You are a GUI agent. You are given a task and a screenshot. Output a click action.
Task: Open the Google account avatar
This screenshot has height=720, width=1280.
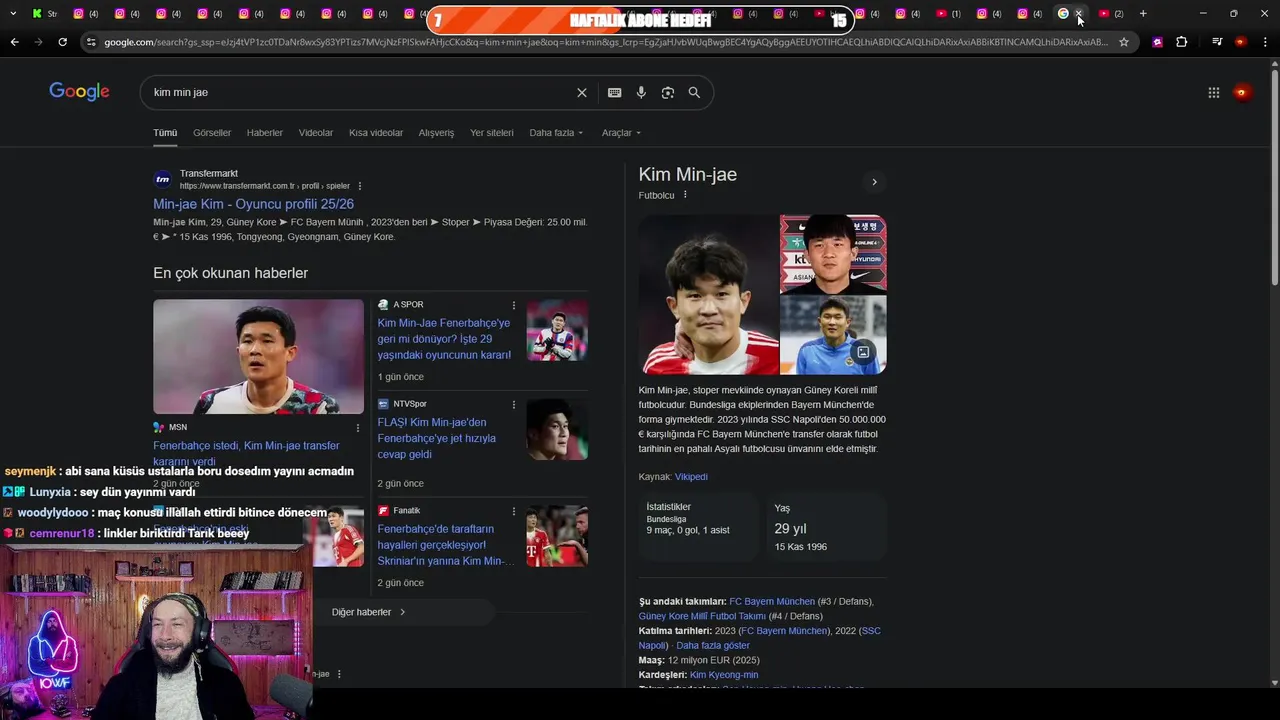1242,92
